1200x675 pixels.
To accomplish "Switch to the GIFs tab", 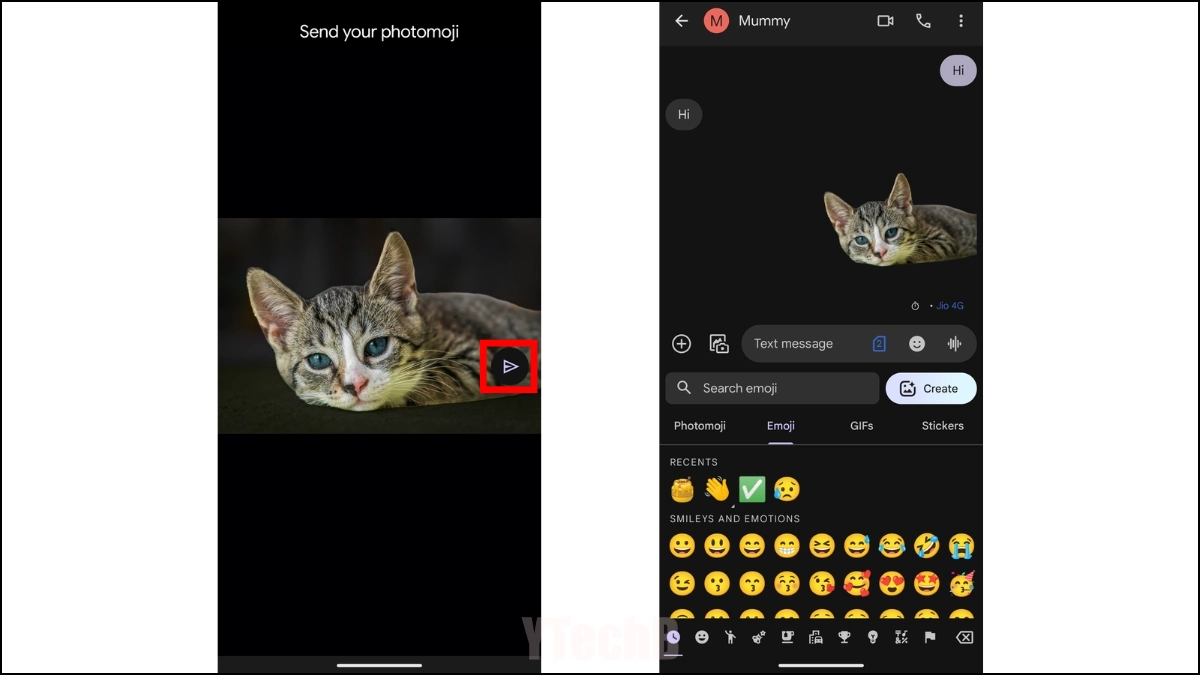I will pyautogui.click(x=862, y=426).
